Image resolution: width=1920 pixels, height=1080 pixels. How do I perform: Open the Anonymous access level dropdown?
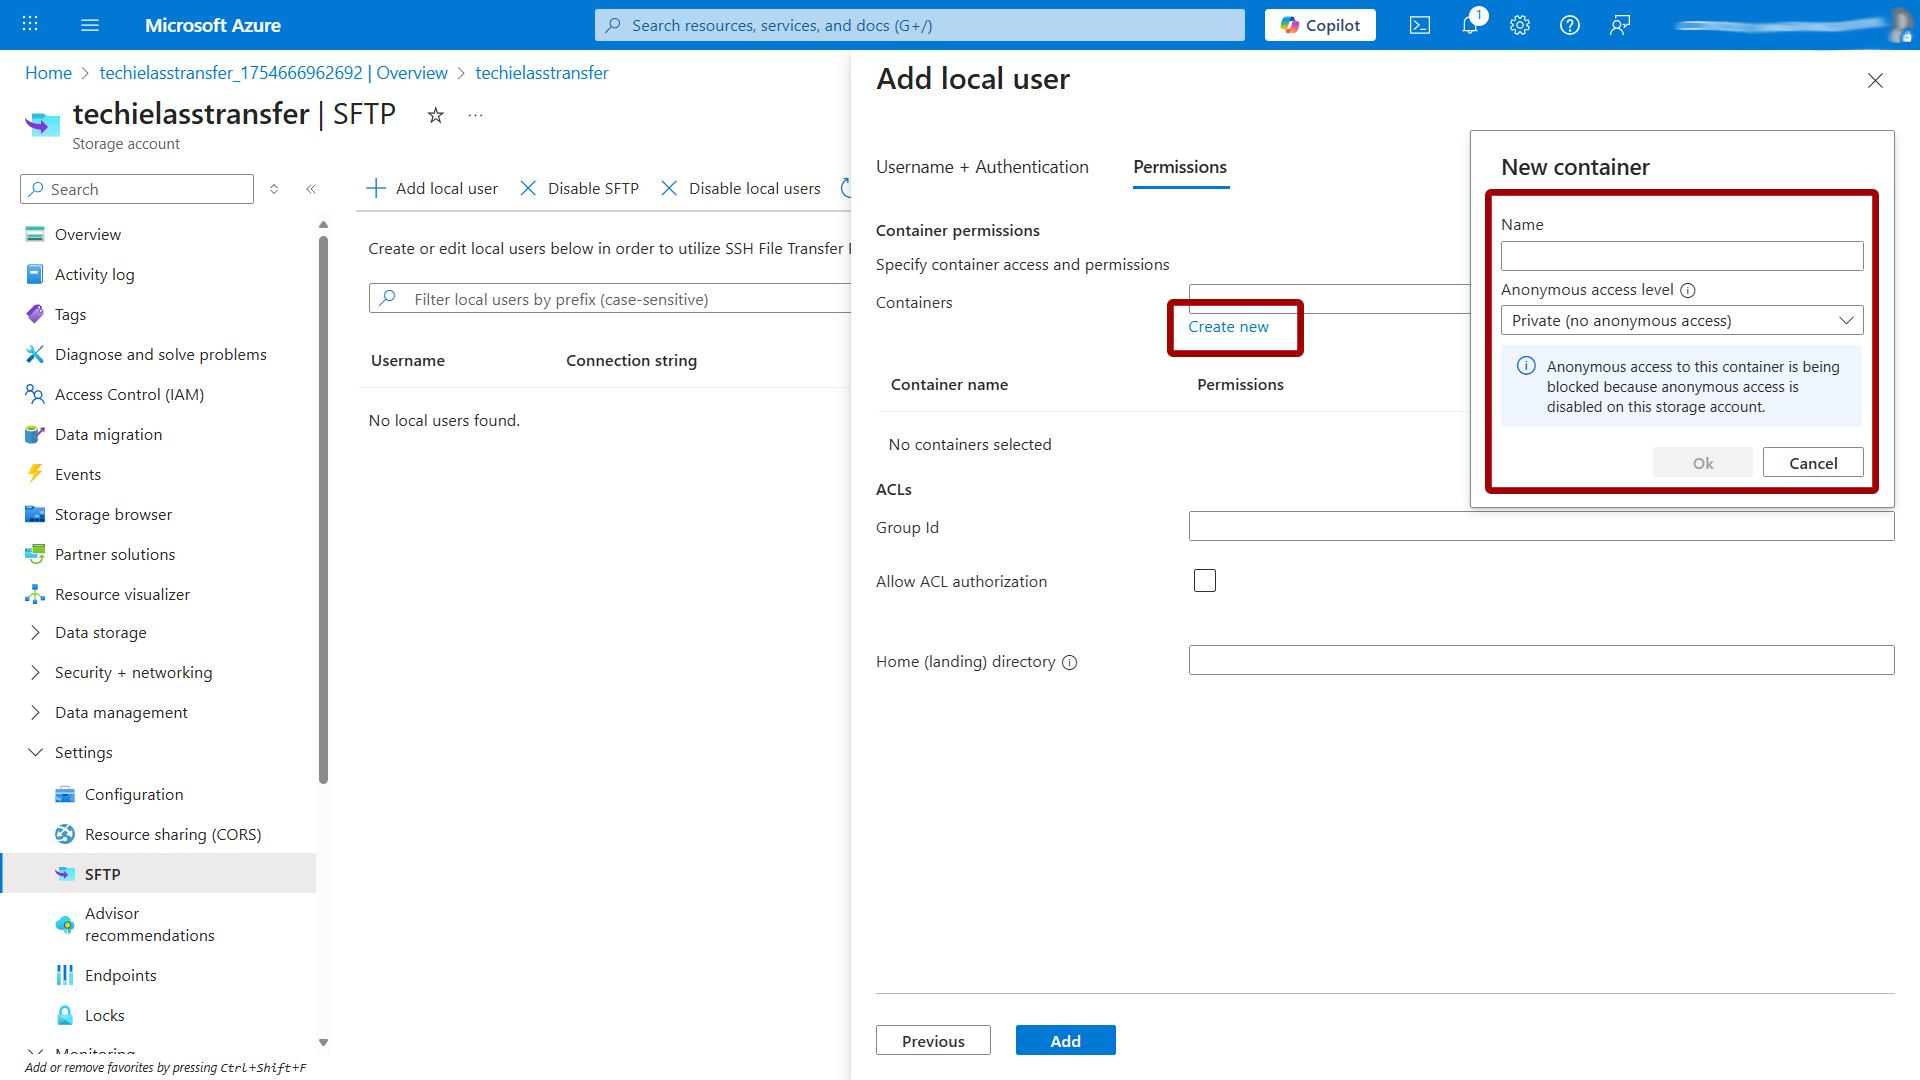coord(1681,320)
